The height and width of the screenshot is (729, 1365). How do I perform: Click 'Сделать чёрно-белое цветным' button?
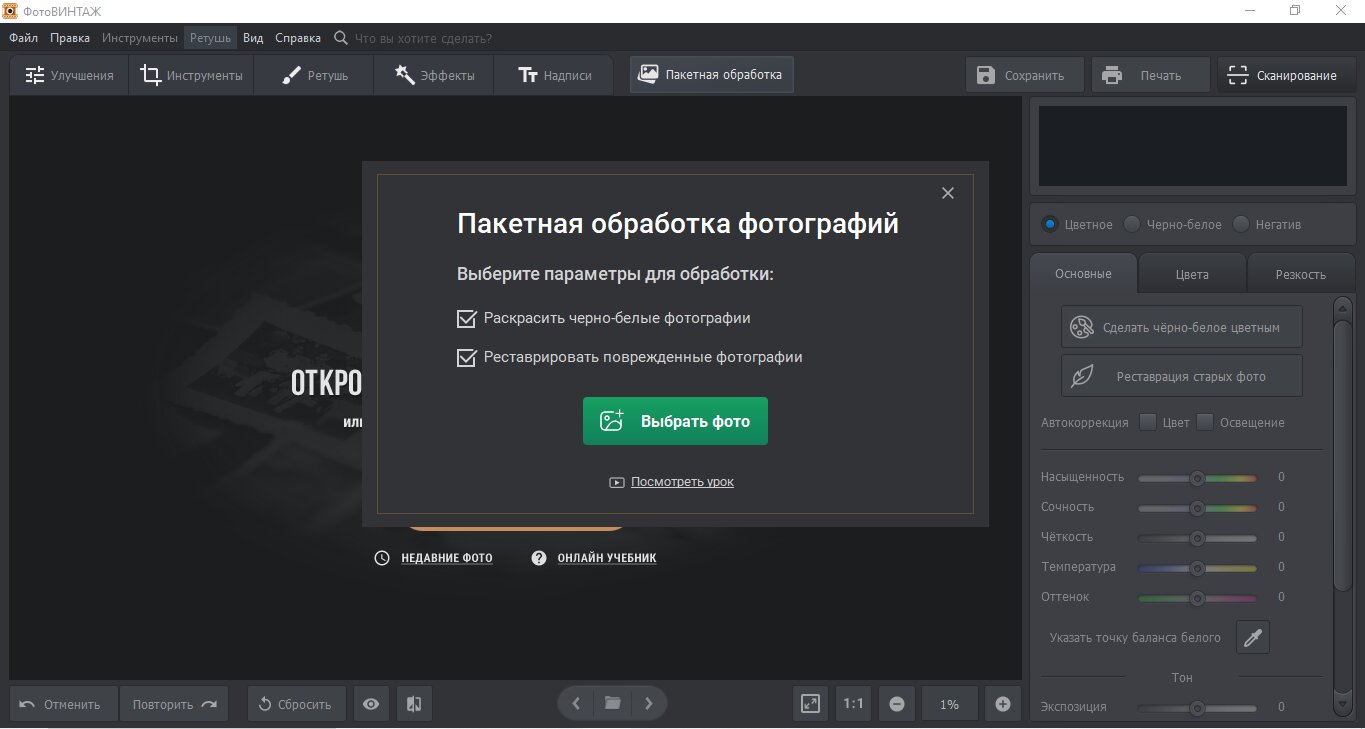point(1182,327)
